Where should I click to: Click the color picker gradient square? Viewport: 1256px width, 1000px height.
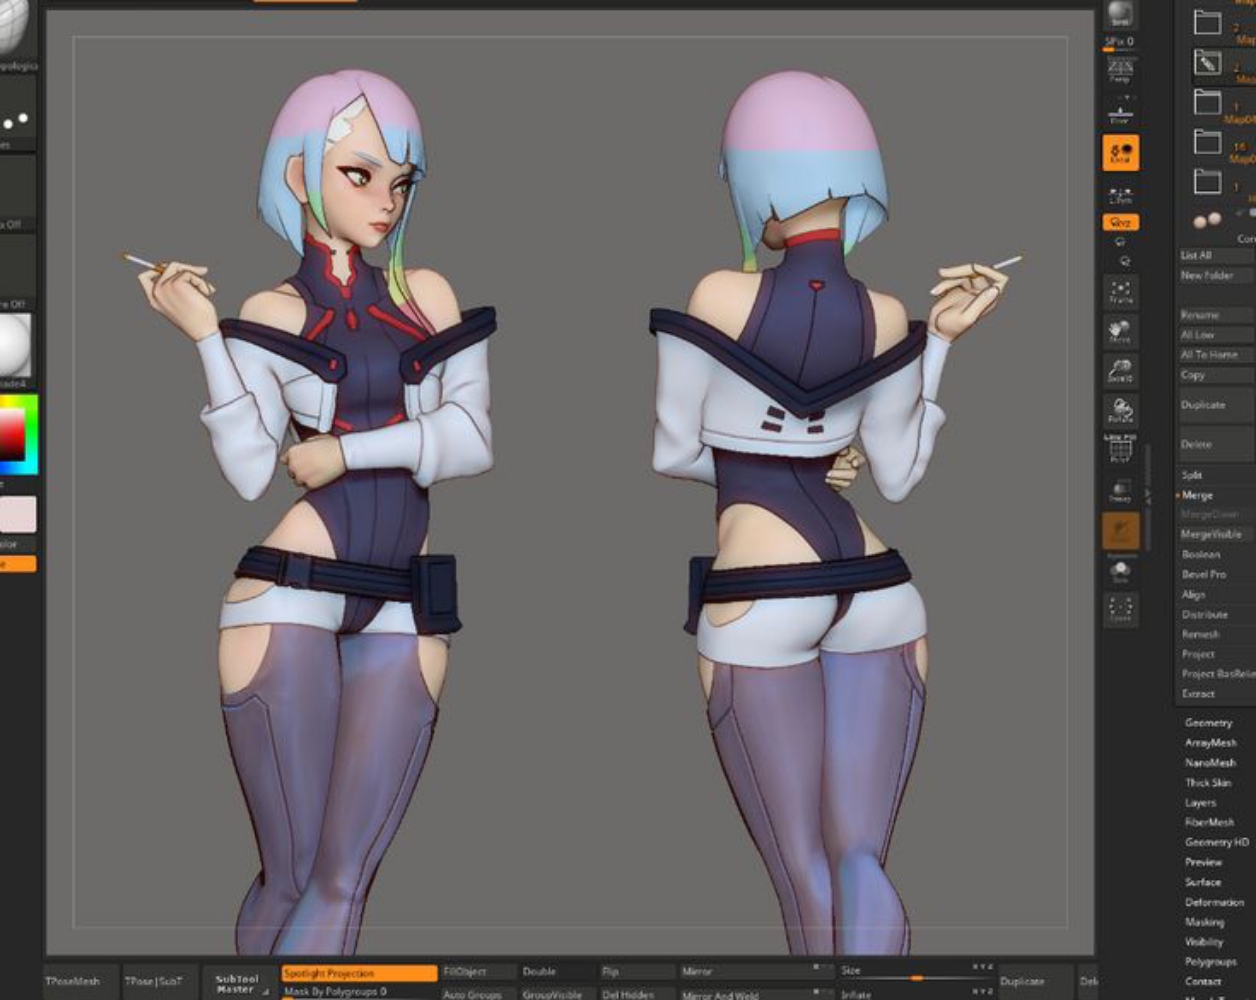[x=17, y=434]
